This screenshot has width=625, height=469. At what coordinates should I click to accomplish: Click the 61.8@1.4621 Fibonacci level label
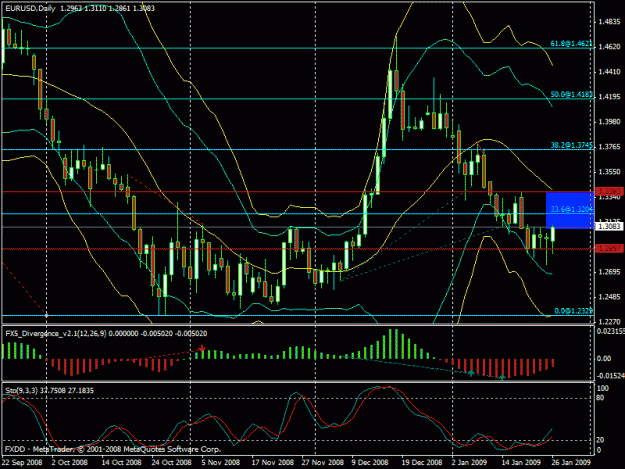[571, 43]
